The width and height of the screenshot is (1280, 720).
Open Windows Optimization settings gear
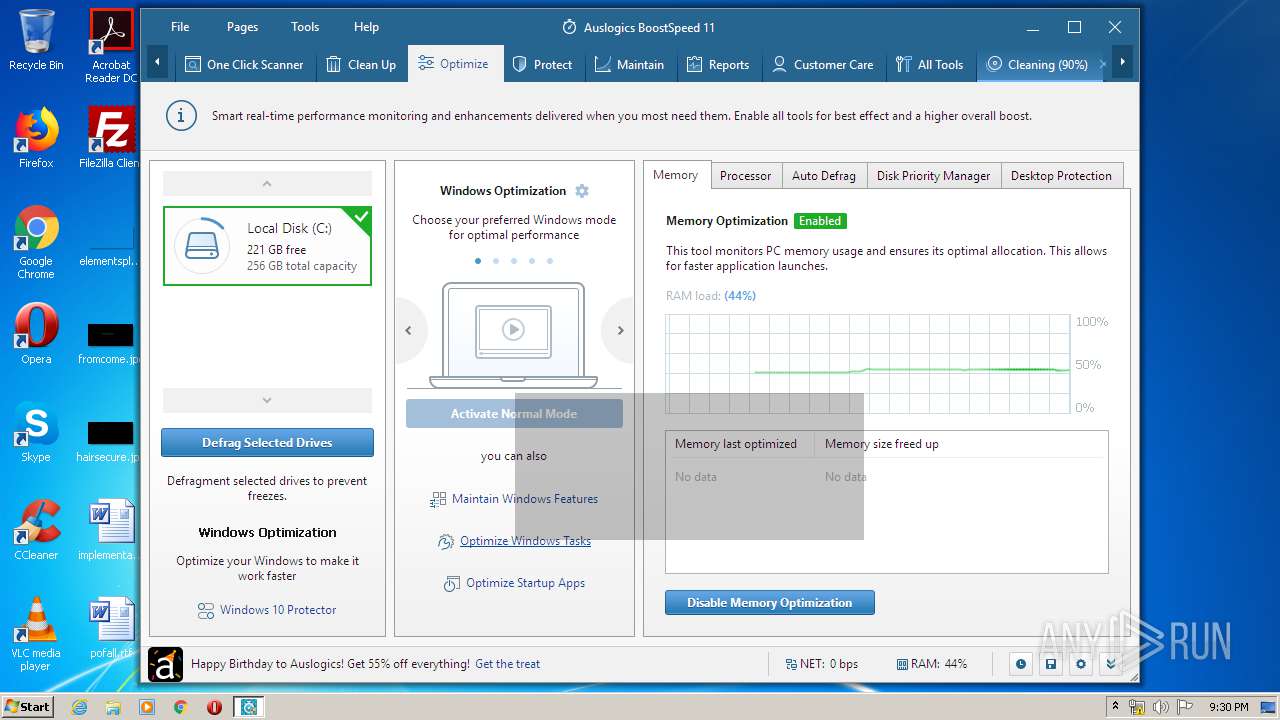582,191
